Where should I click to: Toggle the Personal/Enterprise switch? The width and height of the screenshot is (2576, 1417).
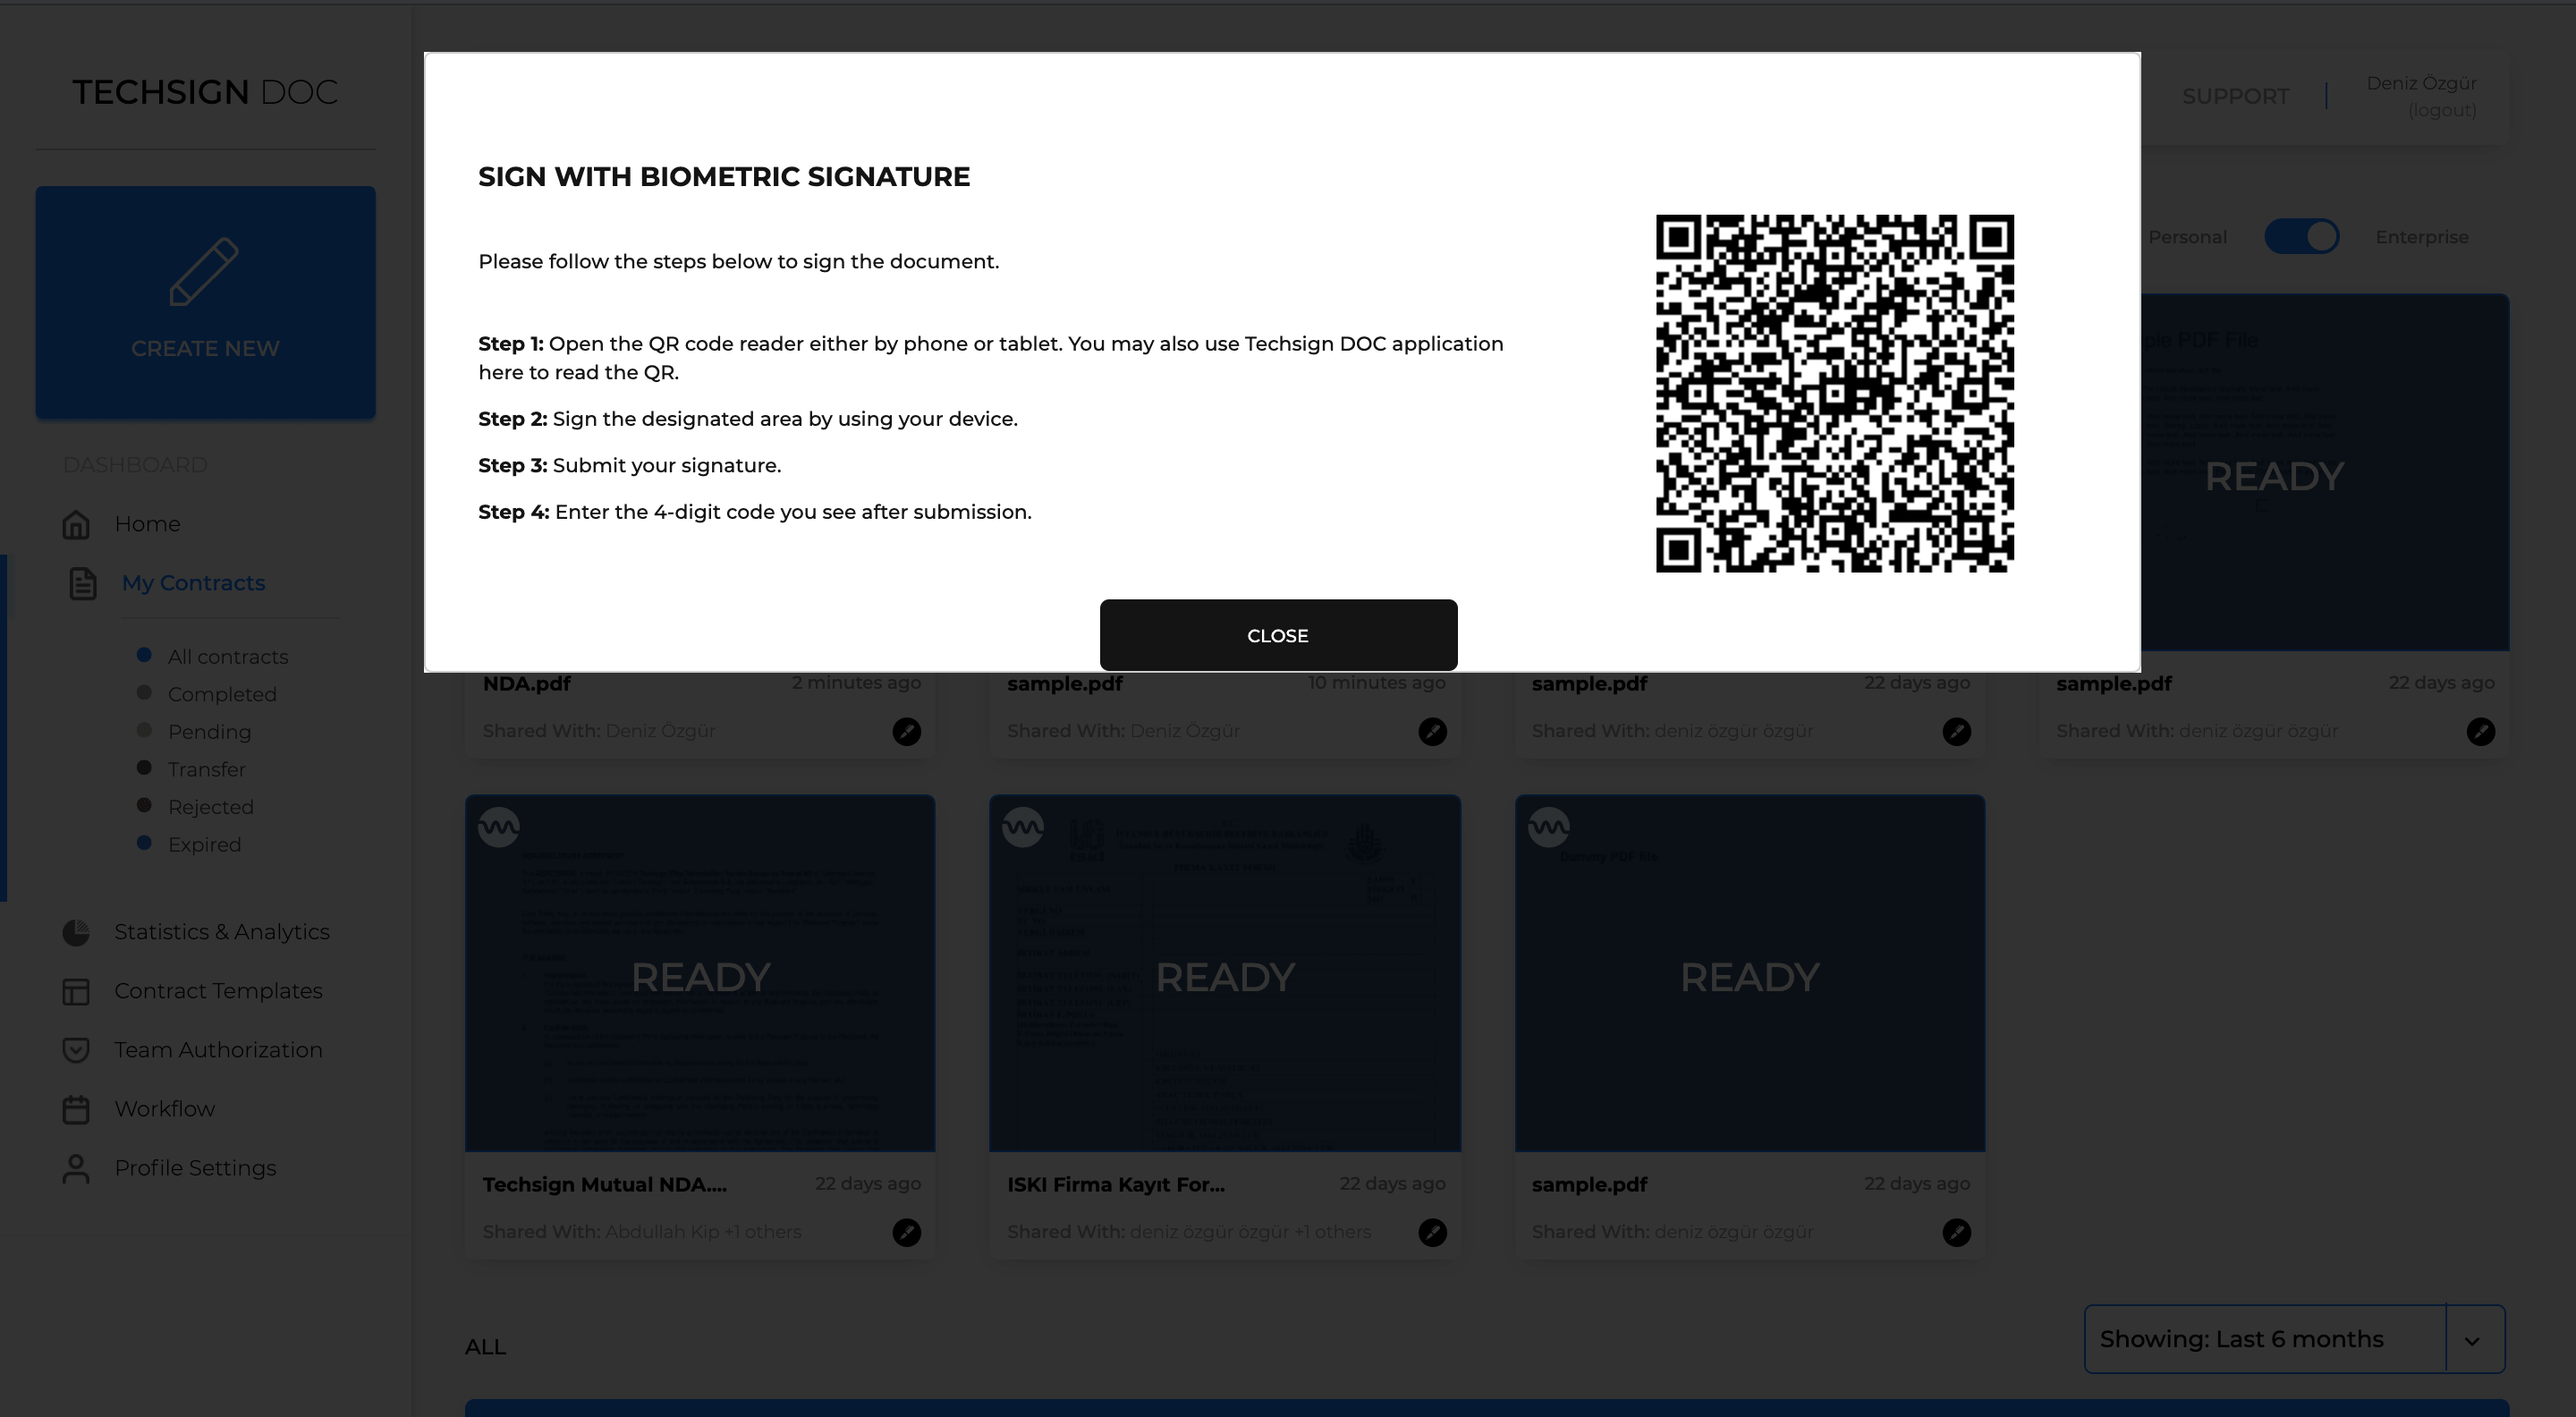coord(2301,237)
